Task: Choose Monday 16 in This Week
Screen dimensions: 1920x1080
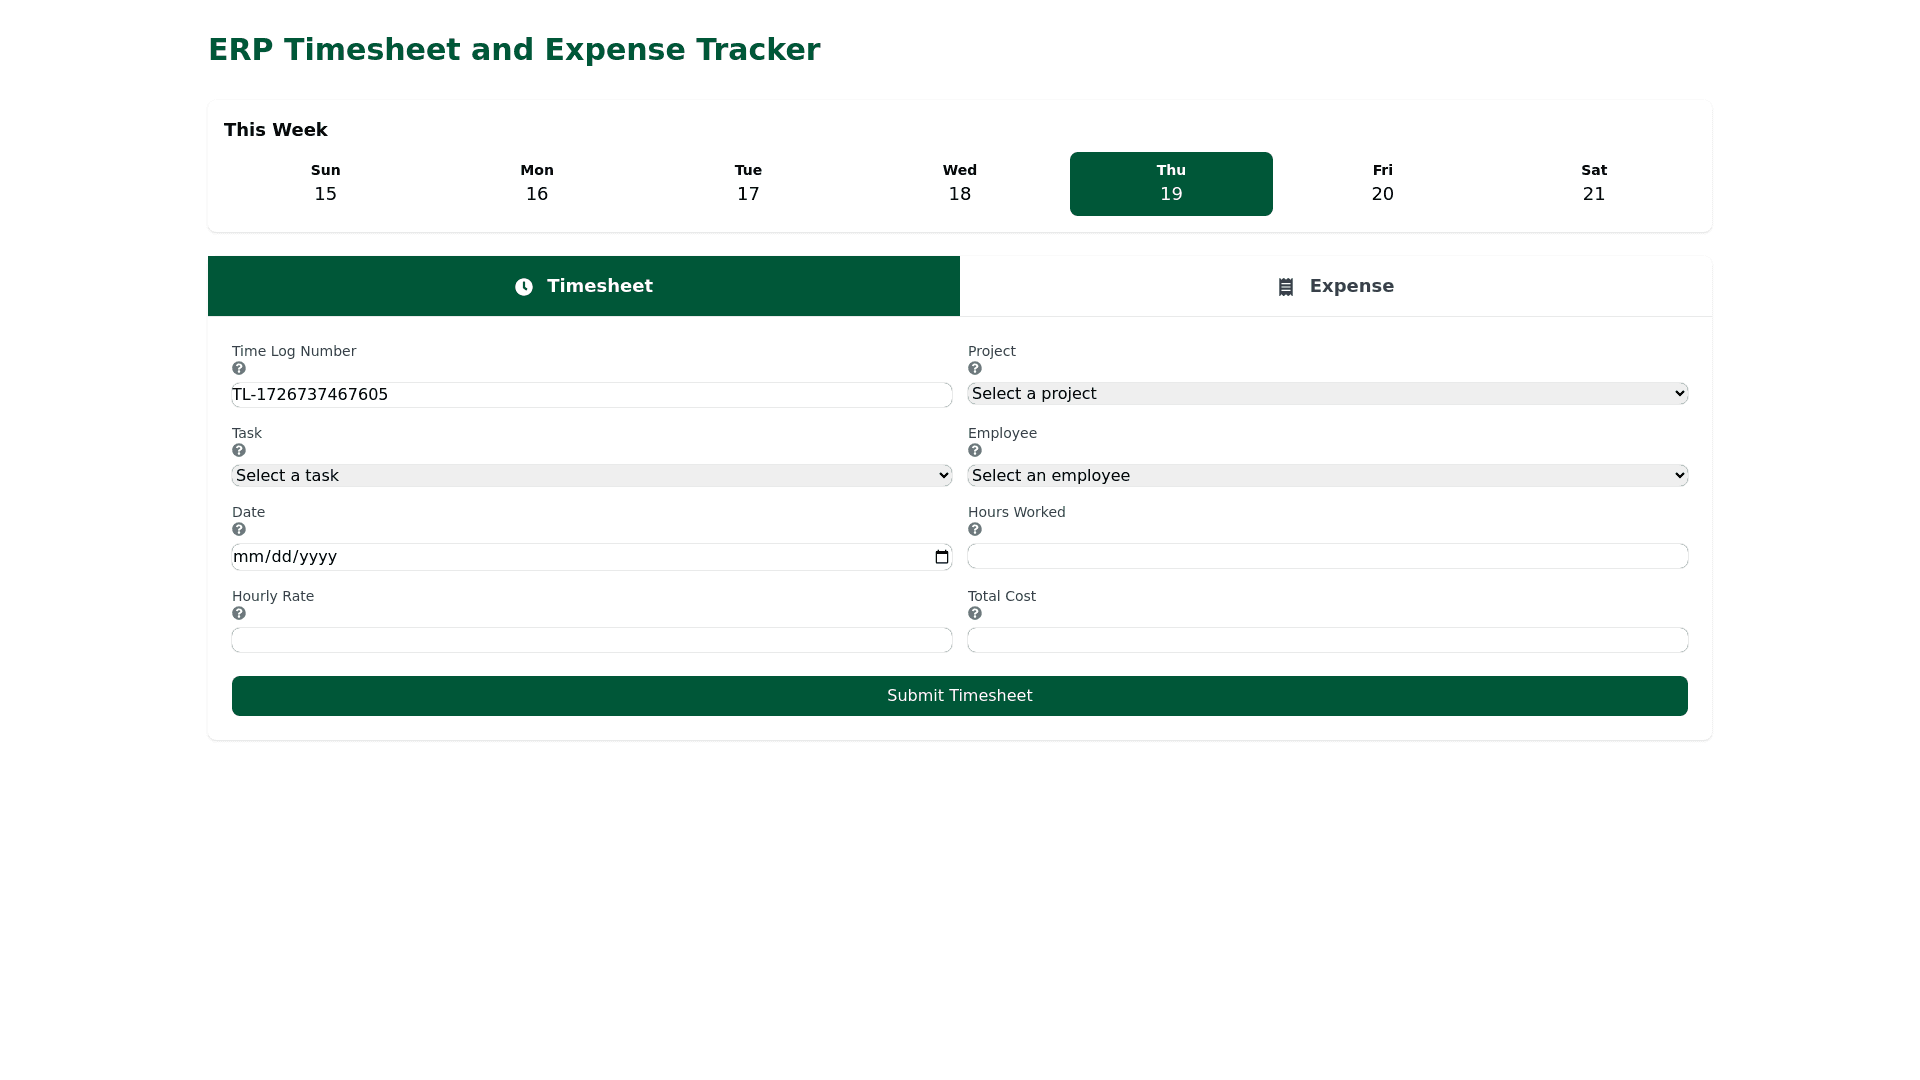Action: pos(537,184)
